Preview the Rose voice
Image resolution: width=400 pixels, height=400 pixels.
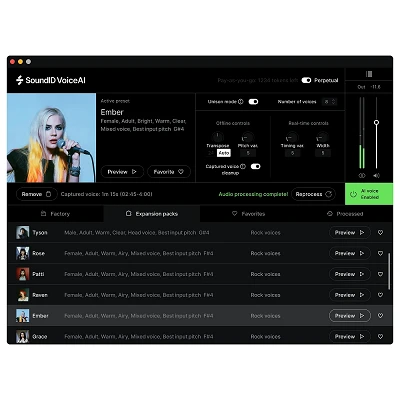tap(350, 253)
